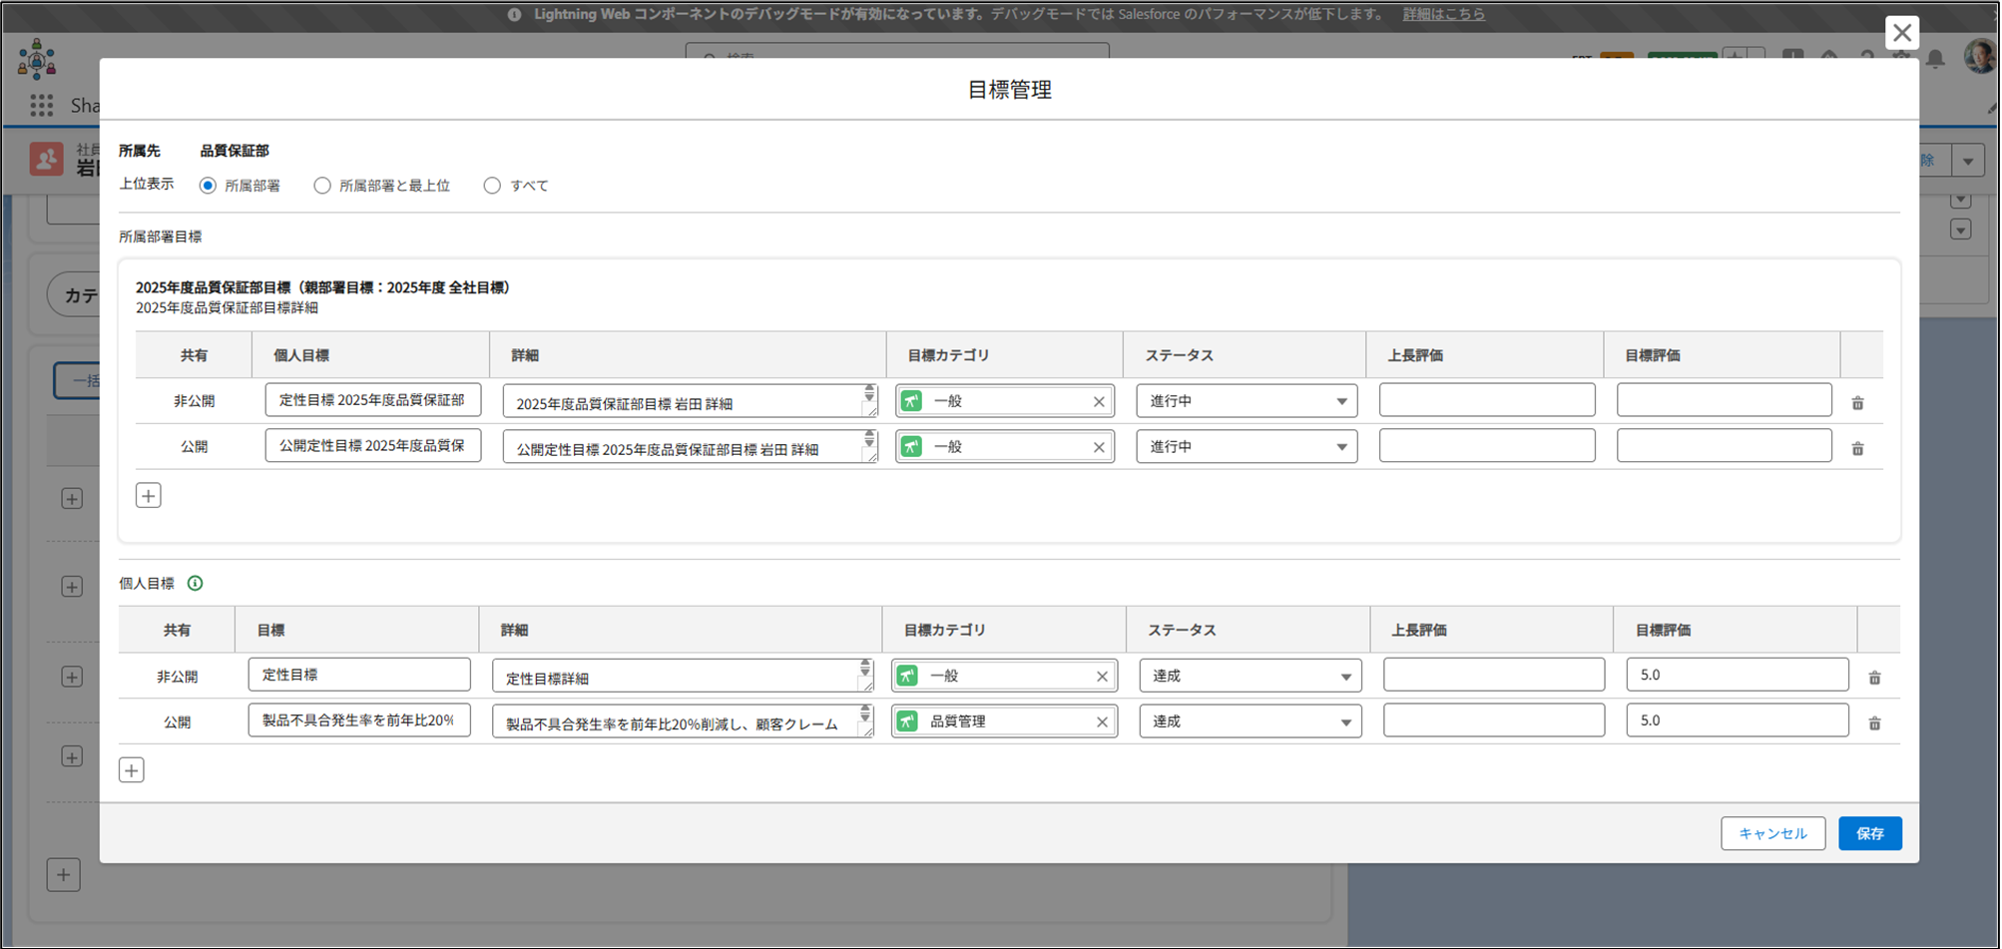Close the 目標管理 modal dialog
The width and height of the screenshot is (2002, 949).
pos(1901,33)
